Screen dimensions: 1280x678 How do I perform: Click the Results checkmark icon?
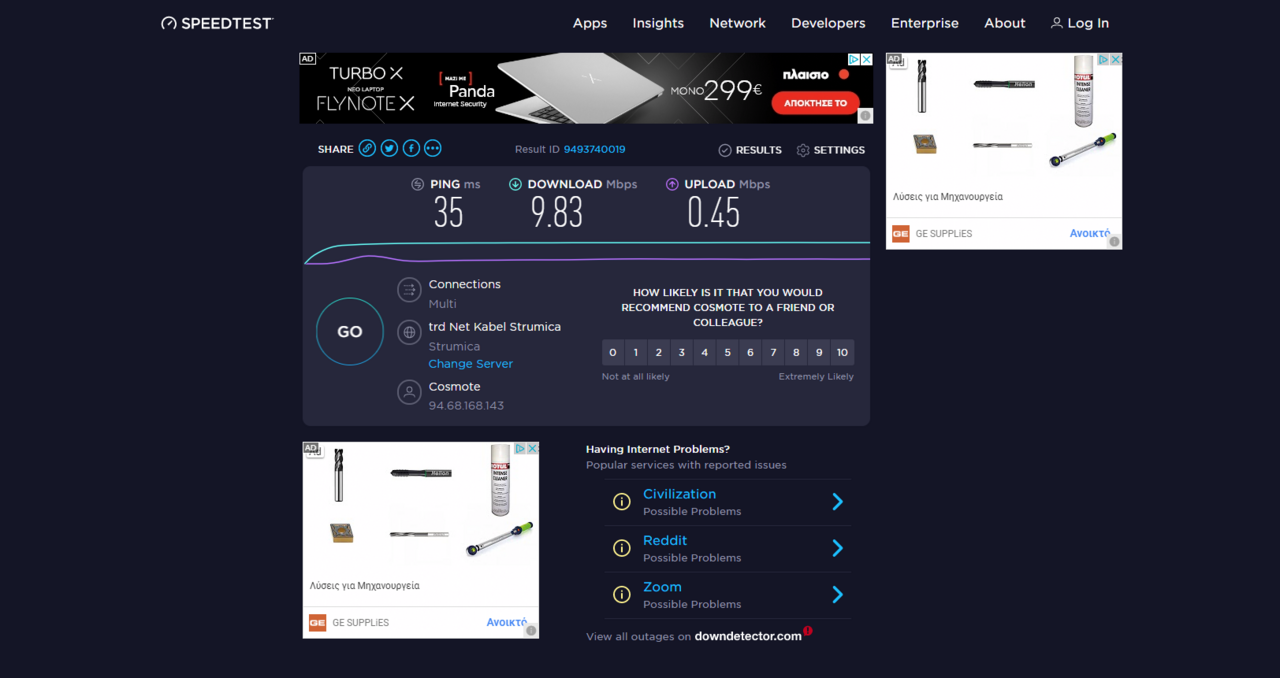pos(725,150)
